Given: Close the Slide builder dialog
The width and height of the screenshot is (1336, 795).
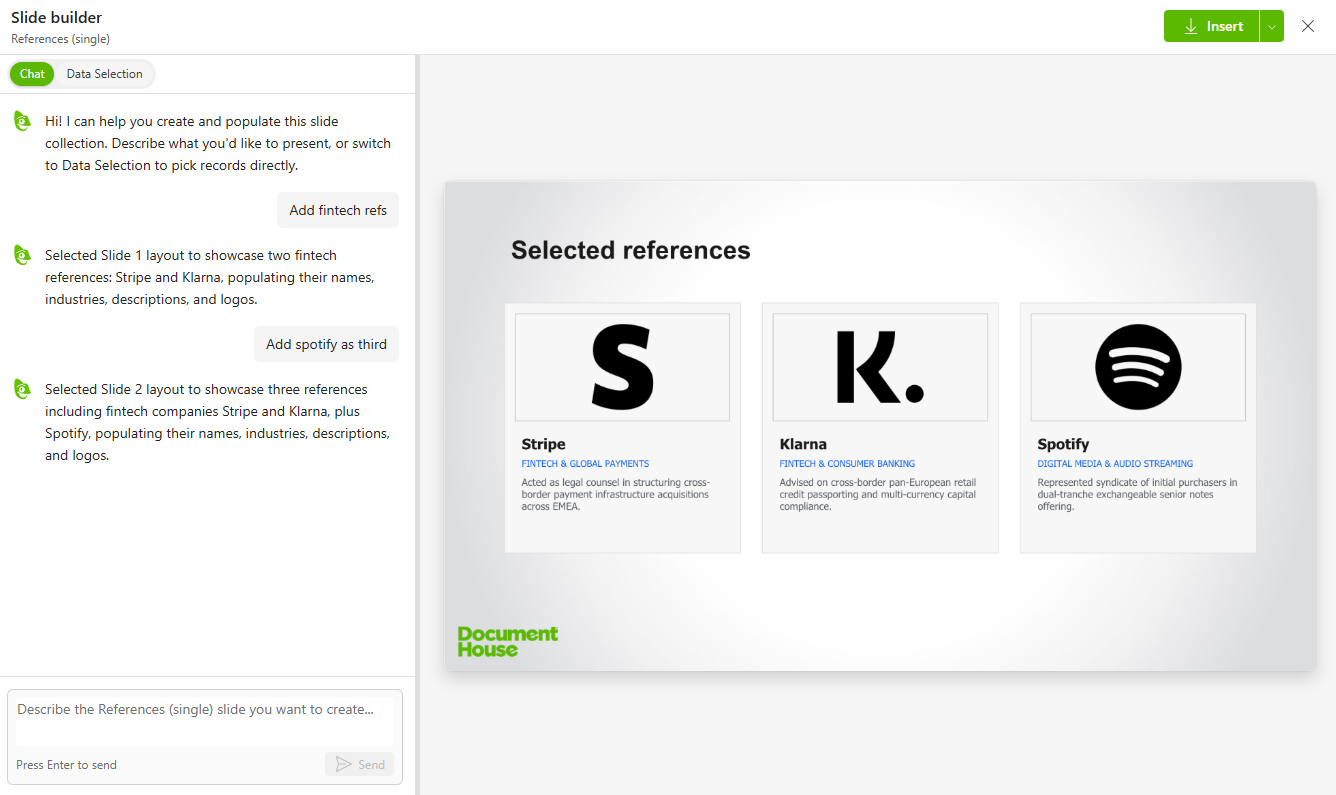Looking at the screenshot, I should (1308, 27).
